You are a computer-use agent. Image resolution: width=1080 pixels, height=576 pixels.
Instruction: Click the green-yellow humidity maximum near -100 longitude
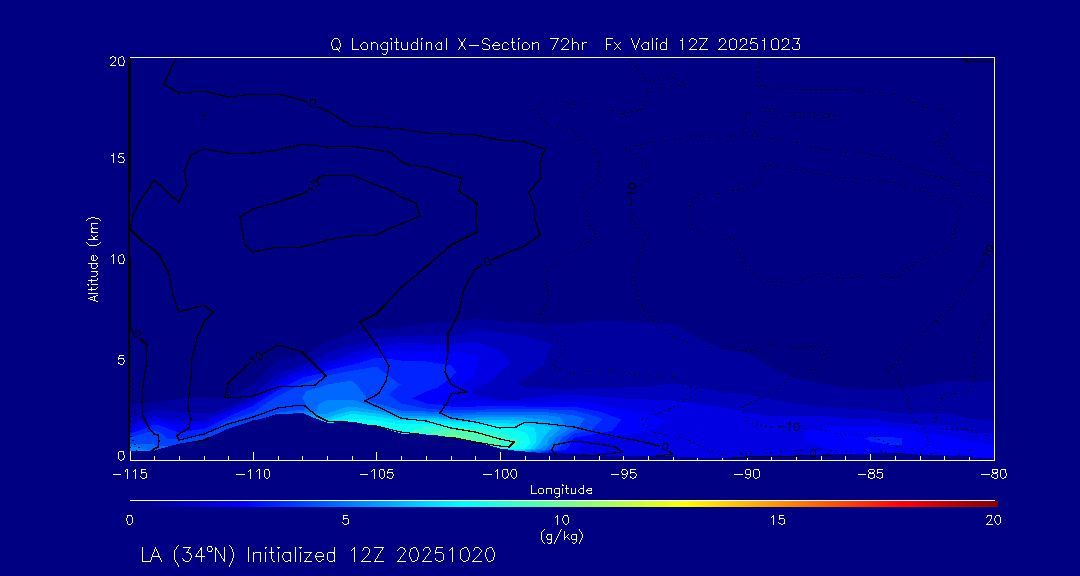tap(485, 437)
